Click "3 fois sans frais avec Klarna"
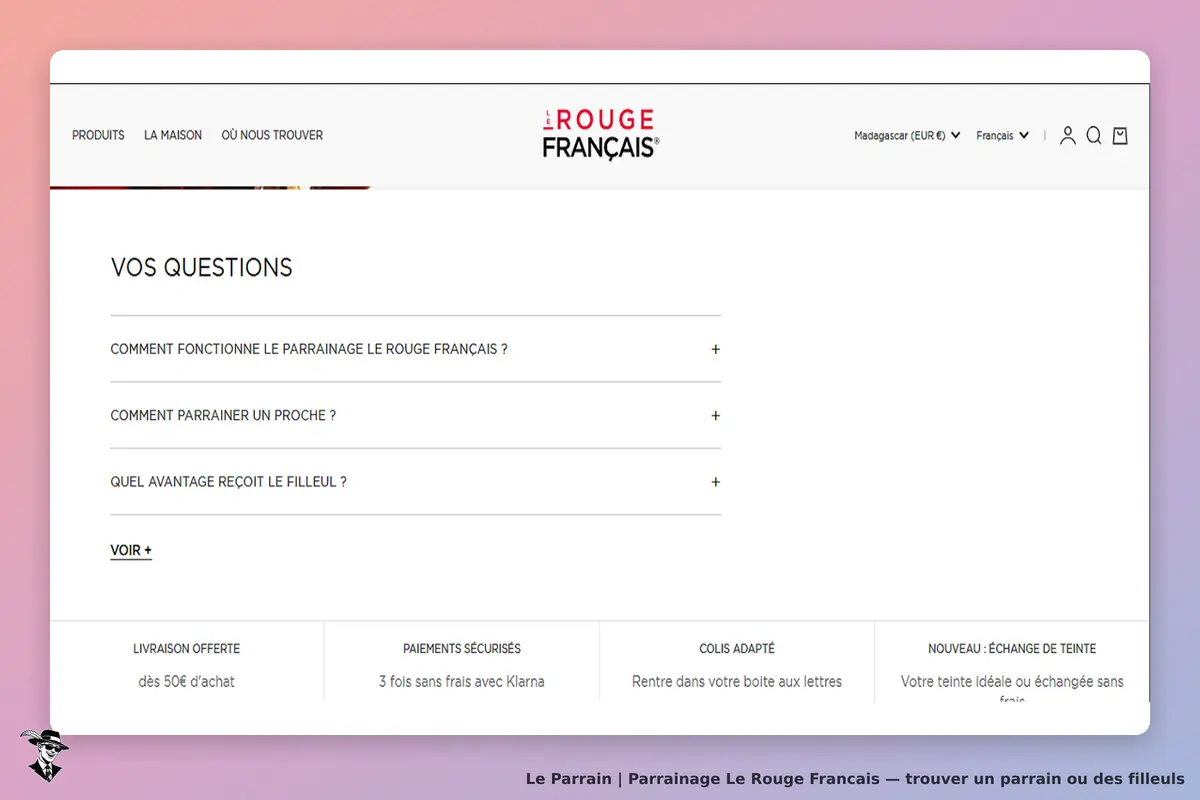This screenshot has height=800, width=1200. pos(462,682)
